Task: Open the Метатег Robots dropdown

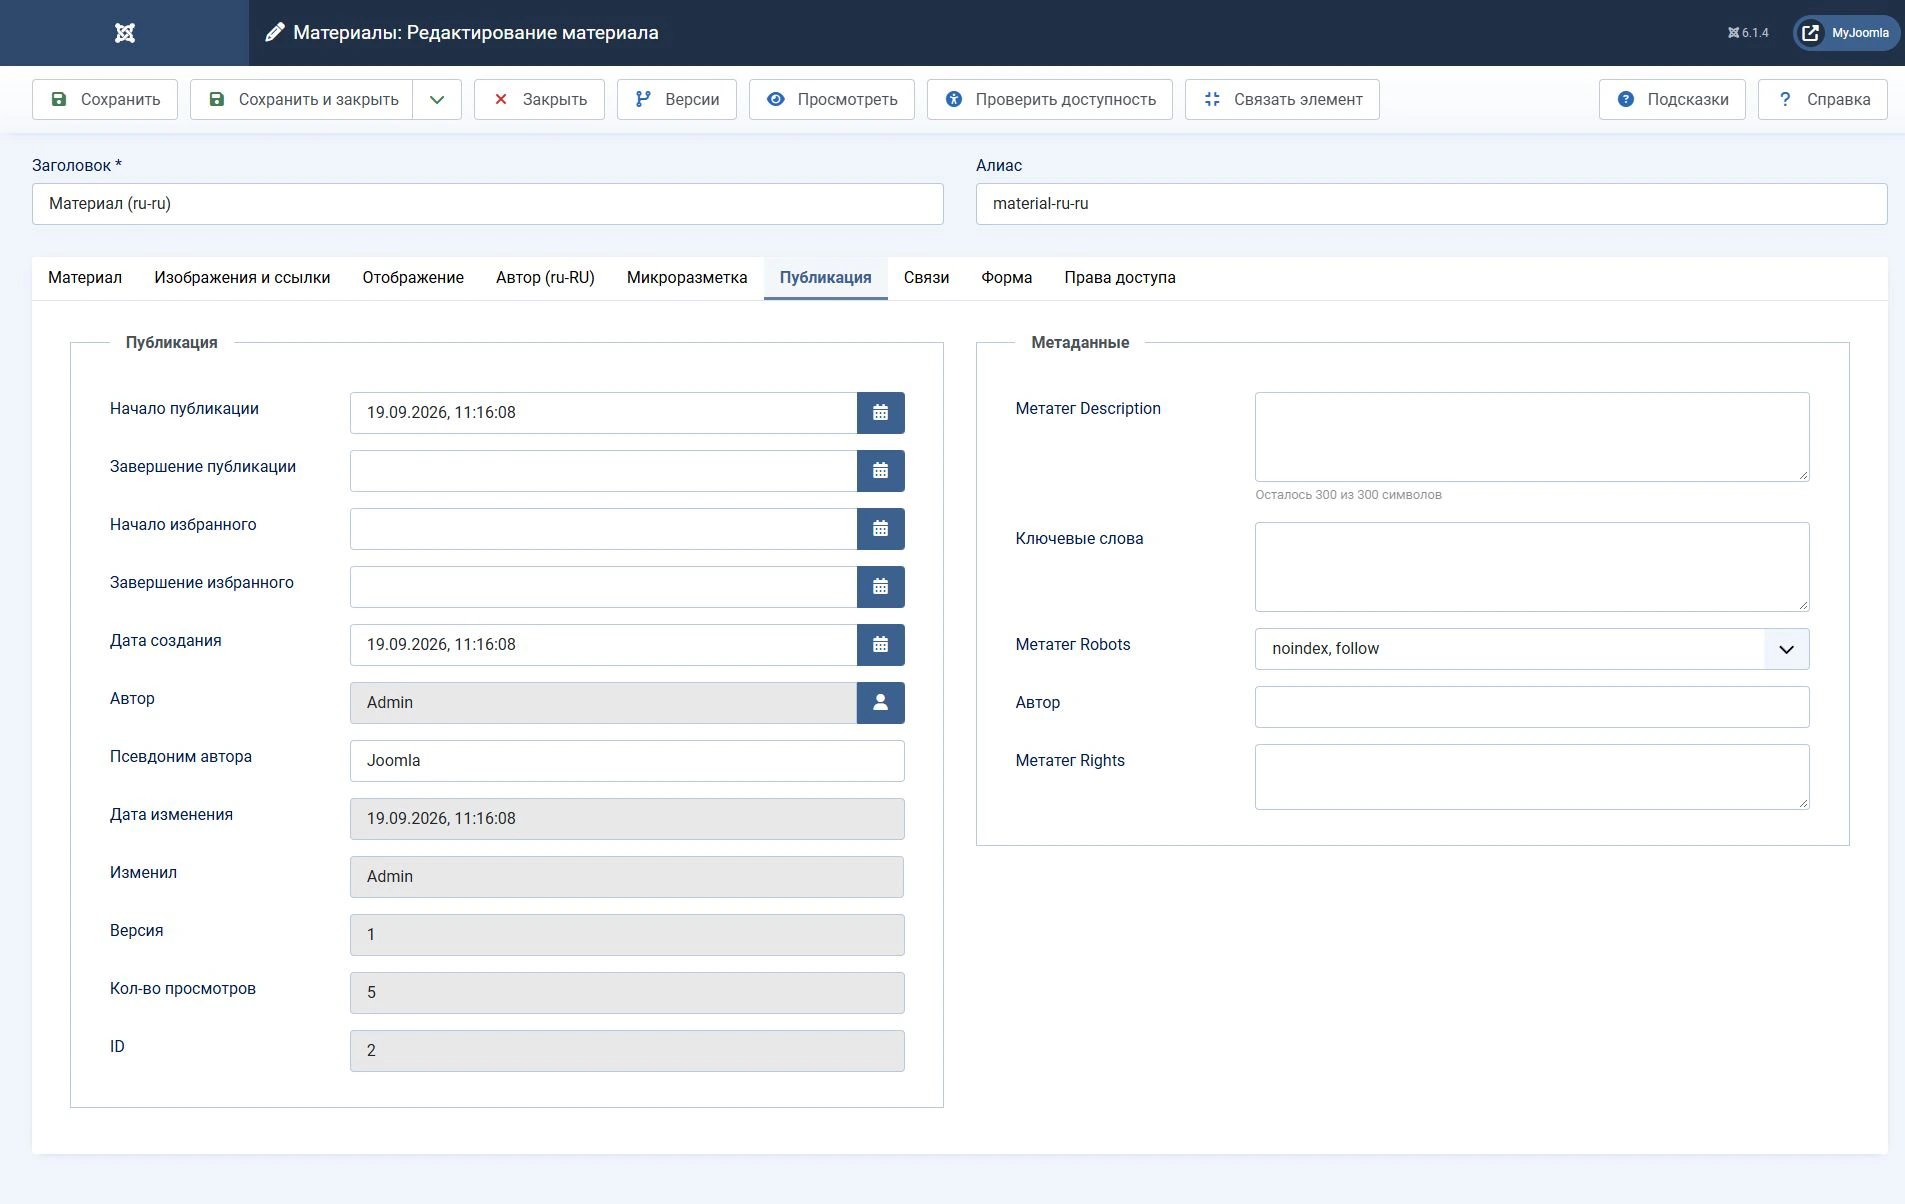Action: click(x=1532, y=649)
